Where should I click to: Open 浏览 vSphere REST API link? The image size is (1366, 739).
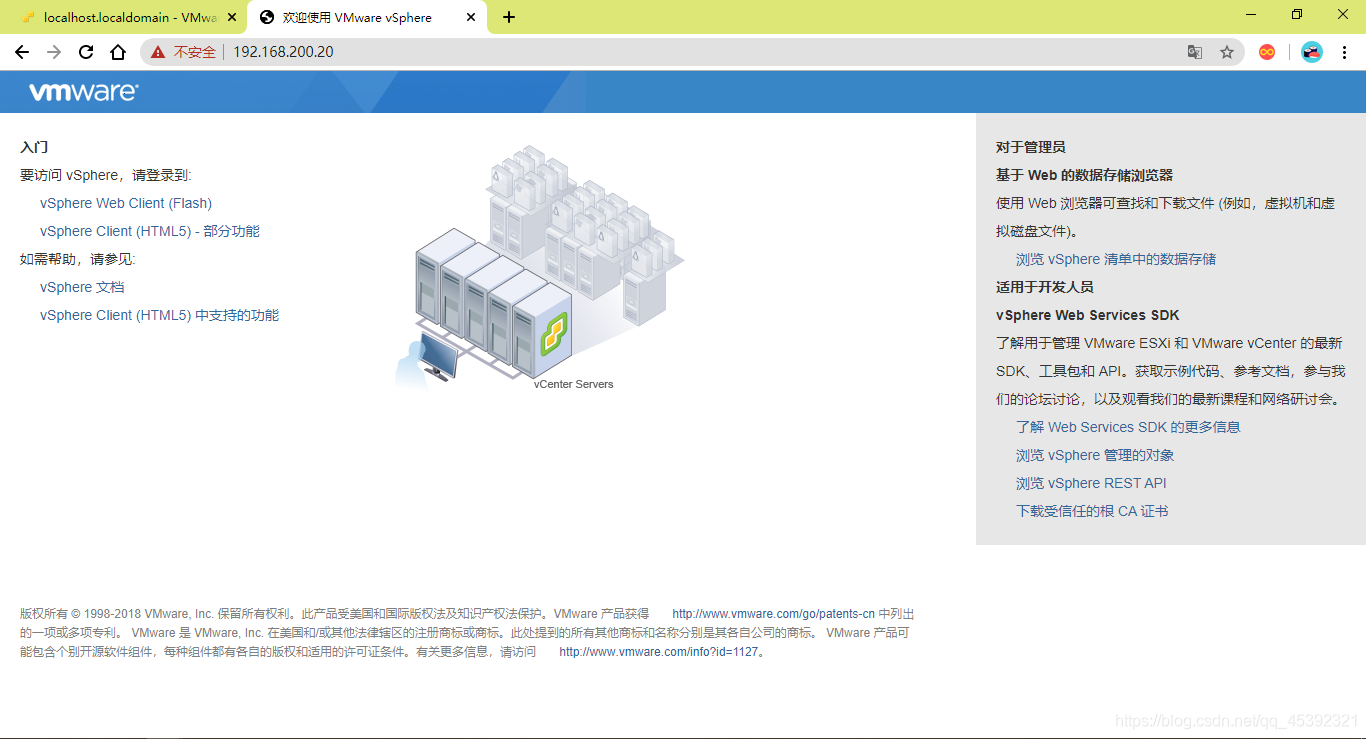(x=1091, y=483)
